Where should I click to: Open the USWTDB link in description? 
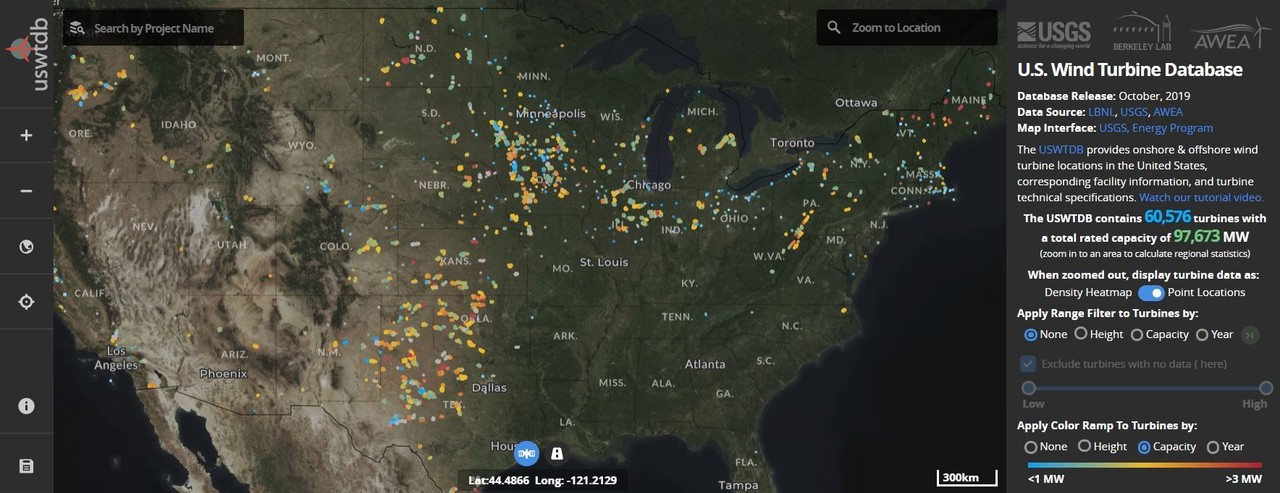click(x=1061, y=149)
